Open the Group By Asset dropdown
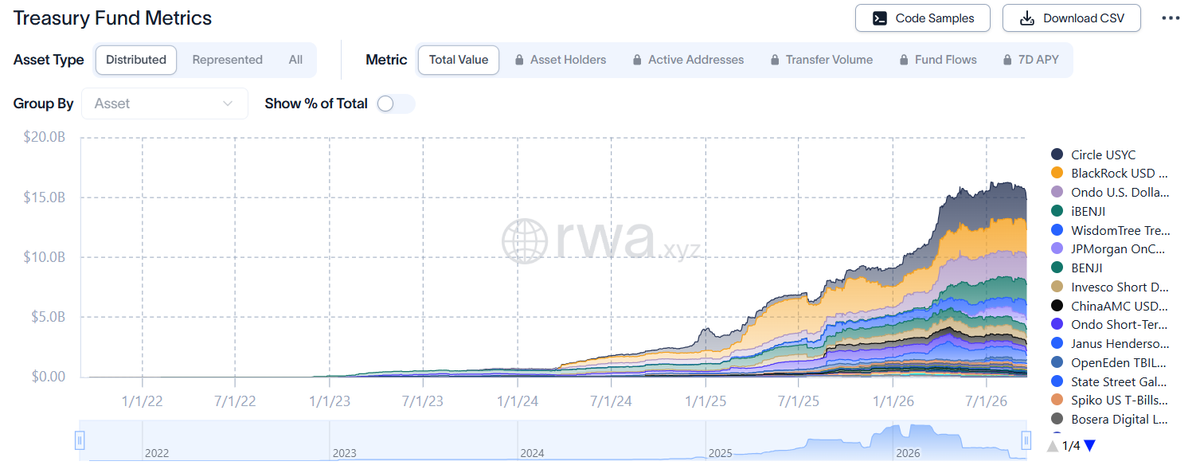Viewport: 1200px width, 469px height. [165, 103]
